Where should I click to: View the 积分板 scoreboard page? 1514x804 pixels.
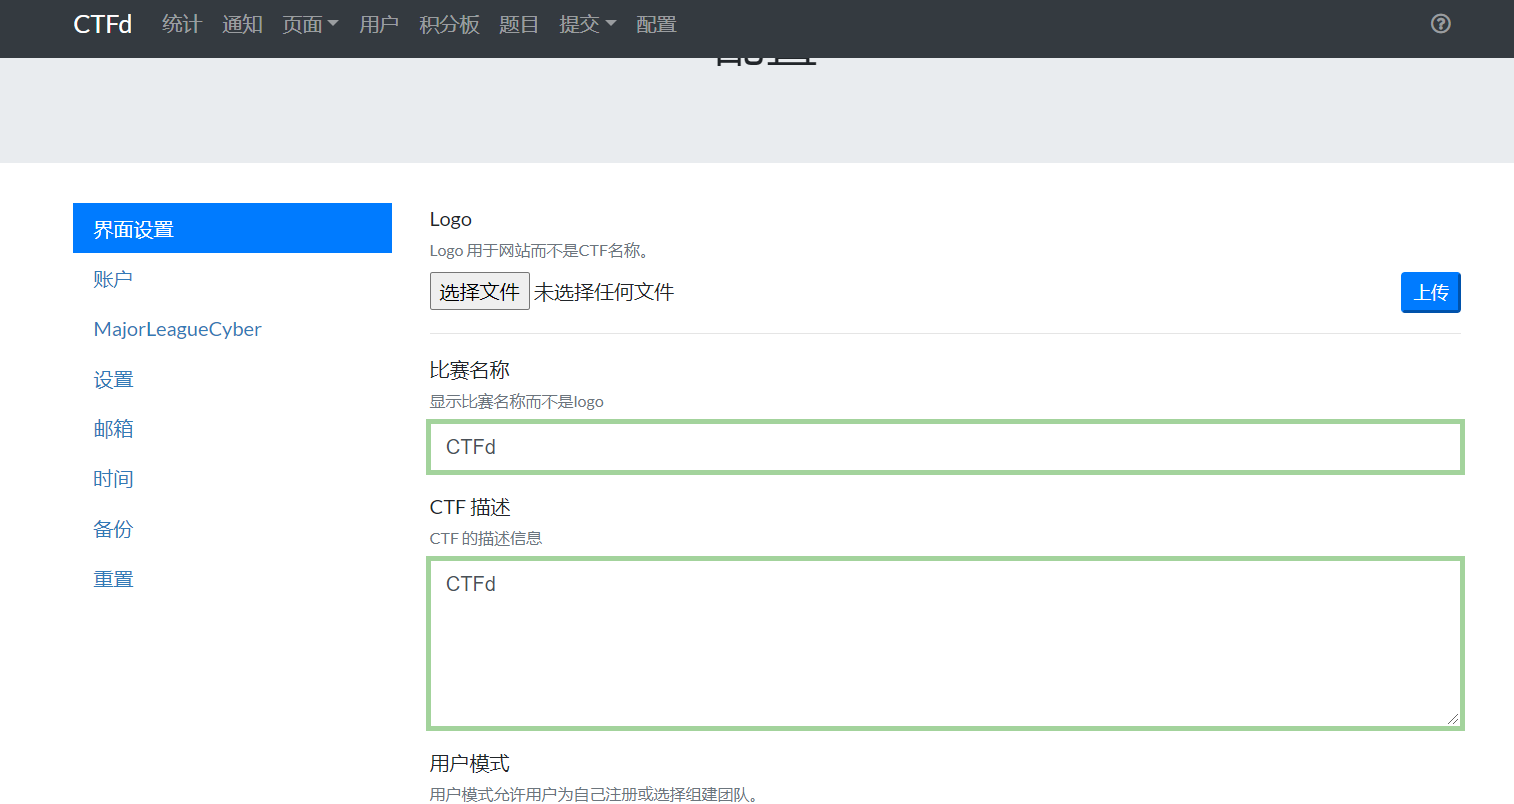pos(449,24)
